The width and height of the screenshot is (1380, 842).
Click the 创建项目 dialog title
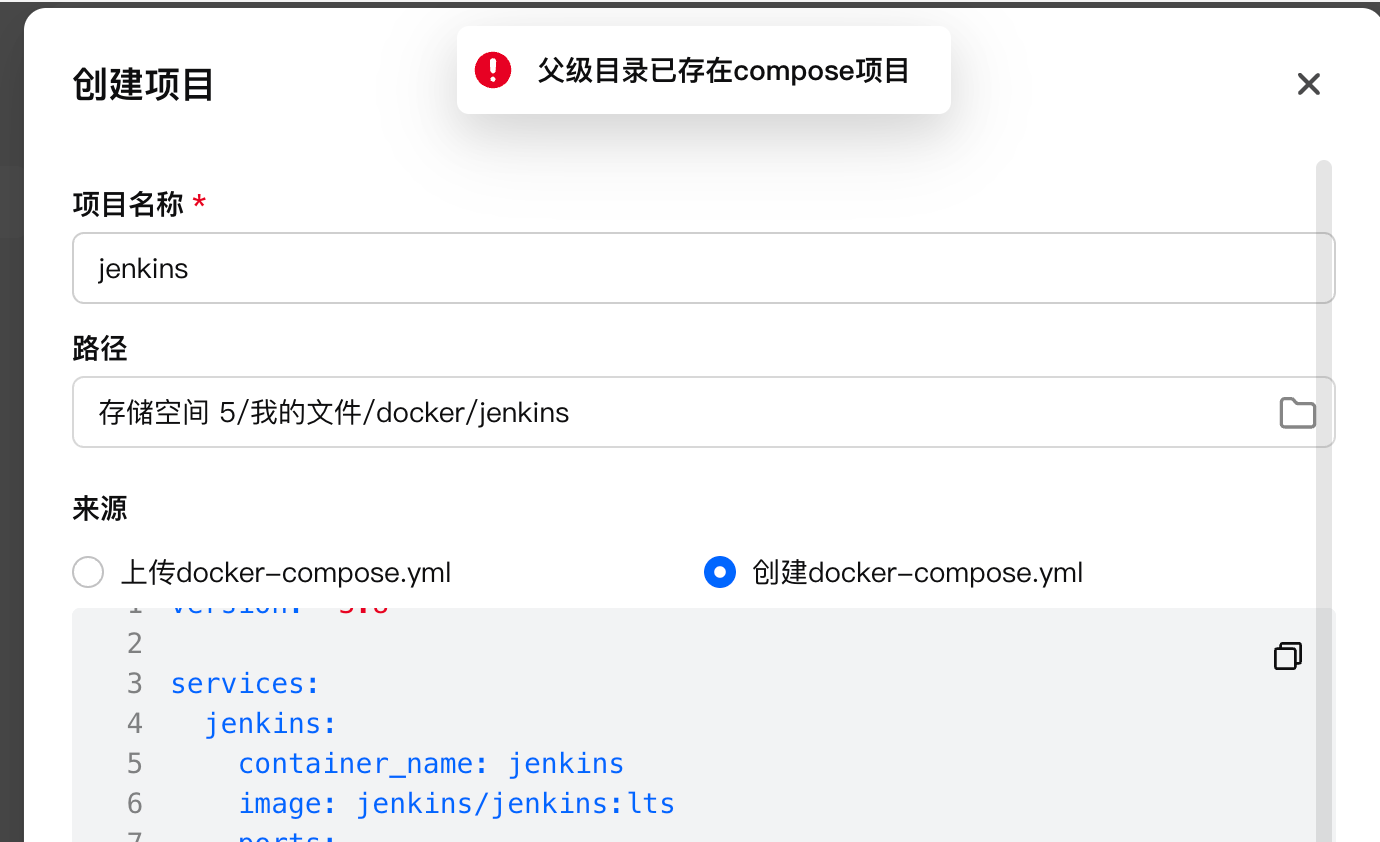(x=143, y=85)
